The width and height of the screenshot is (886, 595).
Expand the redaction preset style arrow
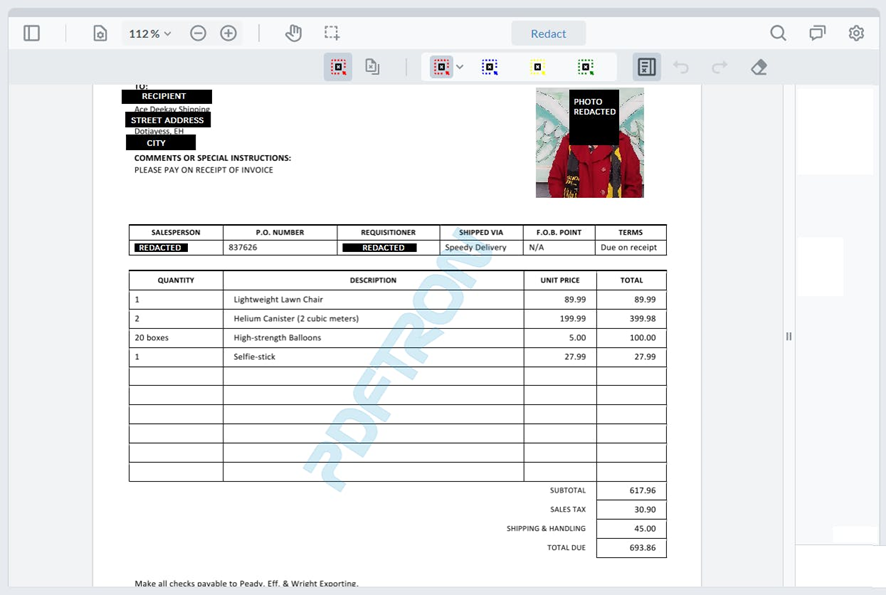coord(460,67)
